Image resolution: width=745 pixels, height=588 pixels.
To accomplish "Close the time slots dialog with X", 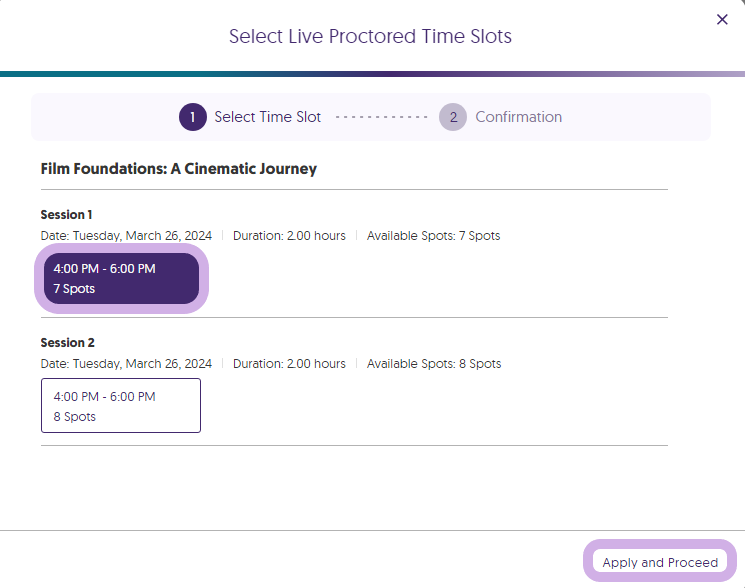I will pyautogui.click(x=722, y=19).
